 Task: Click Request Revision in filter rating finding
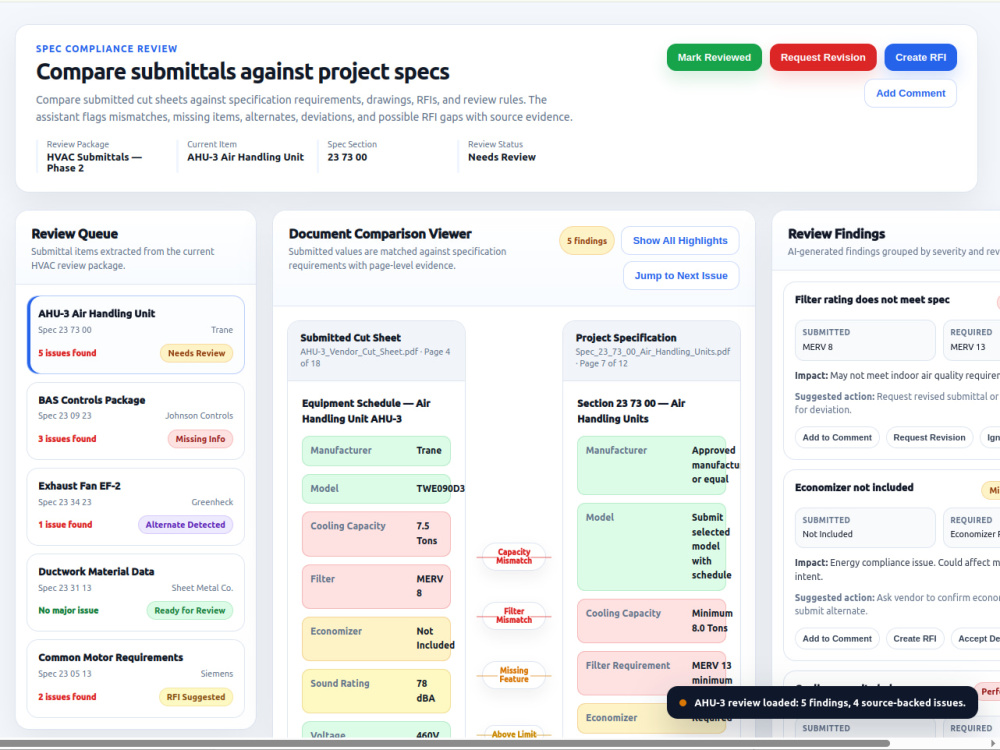(x=929, y=438)
